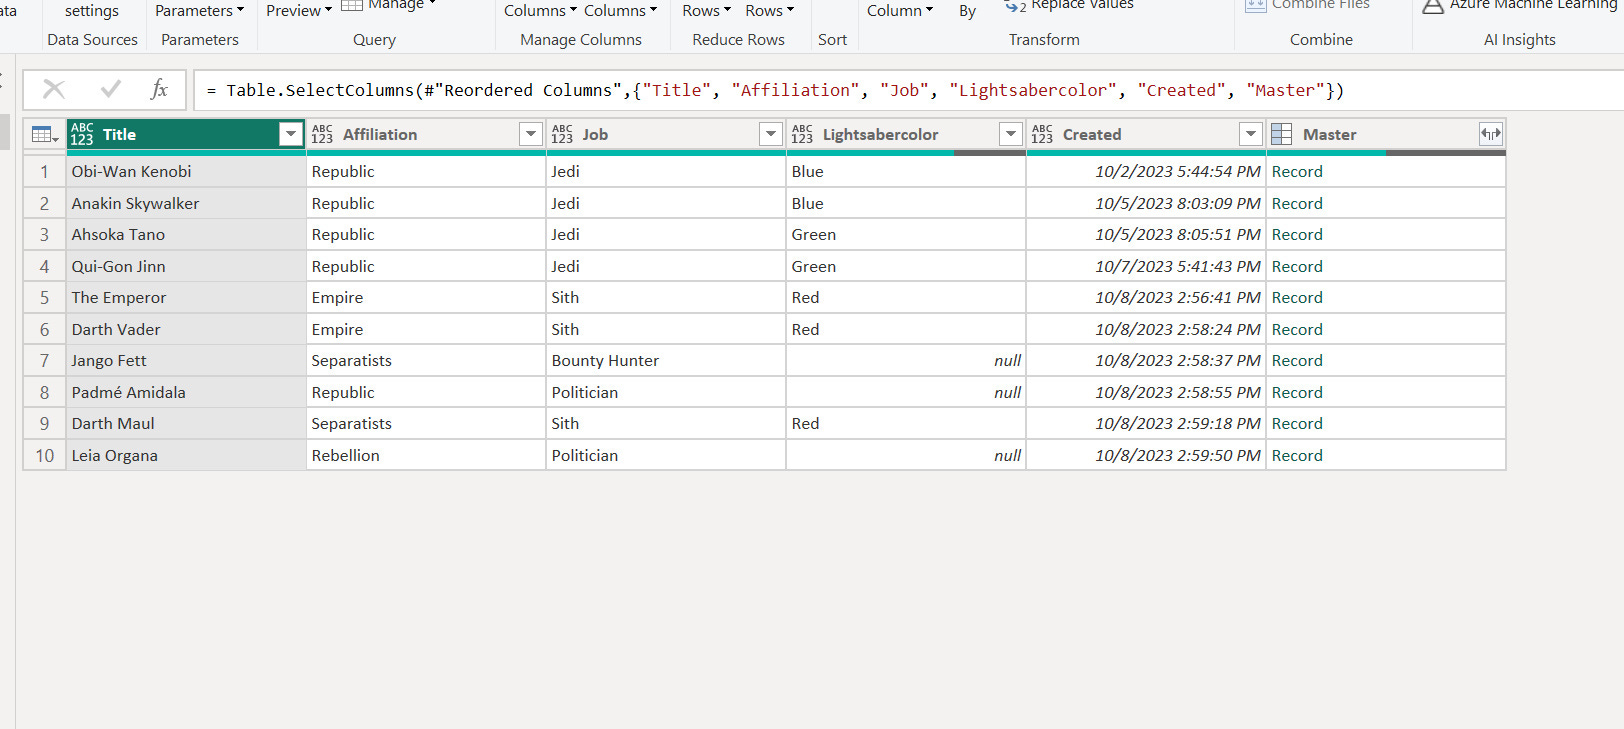
Task: Open the settings button above Data Sources
Action: pos(92,11)
